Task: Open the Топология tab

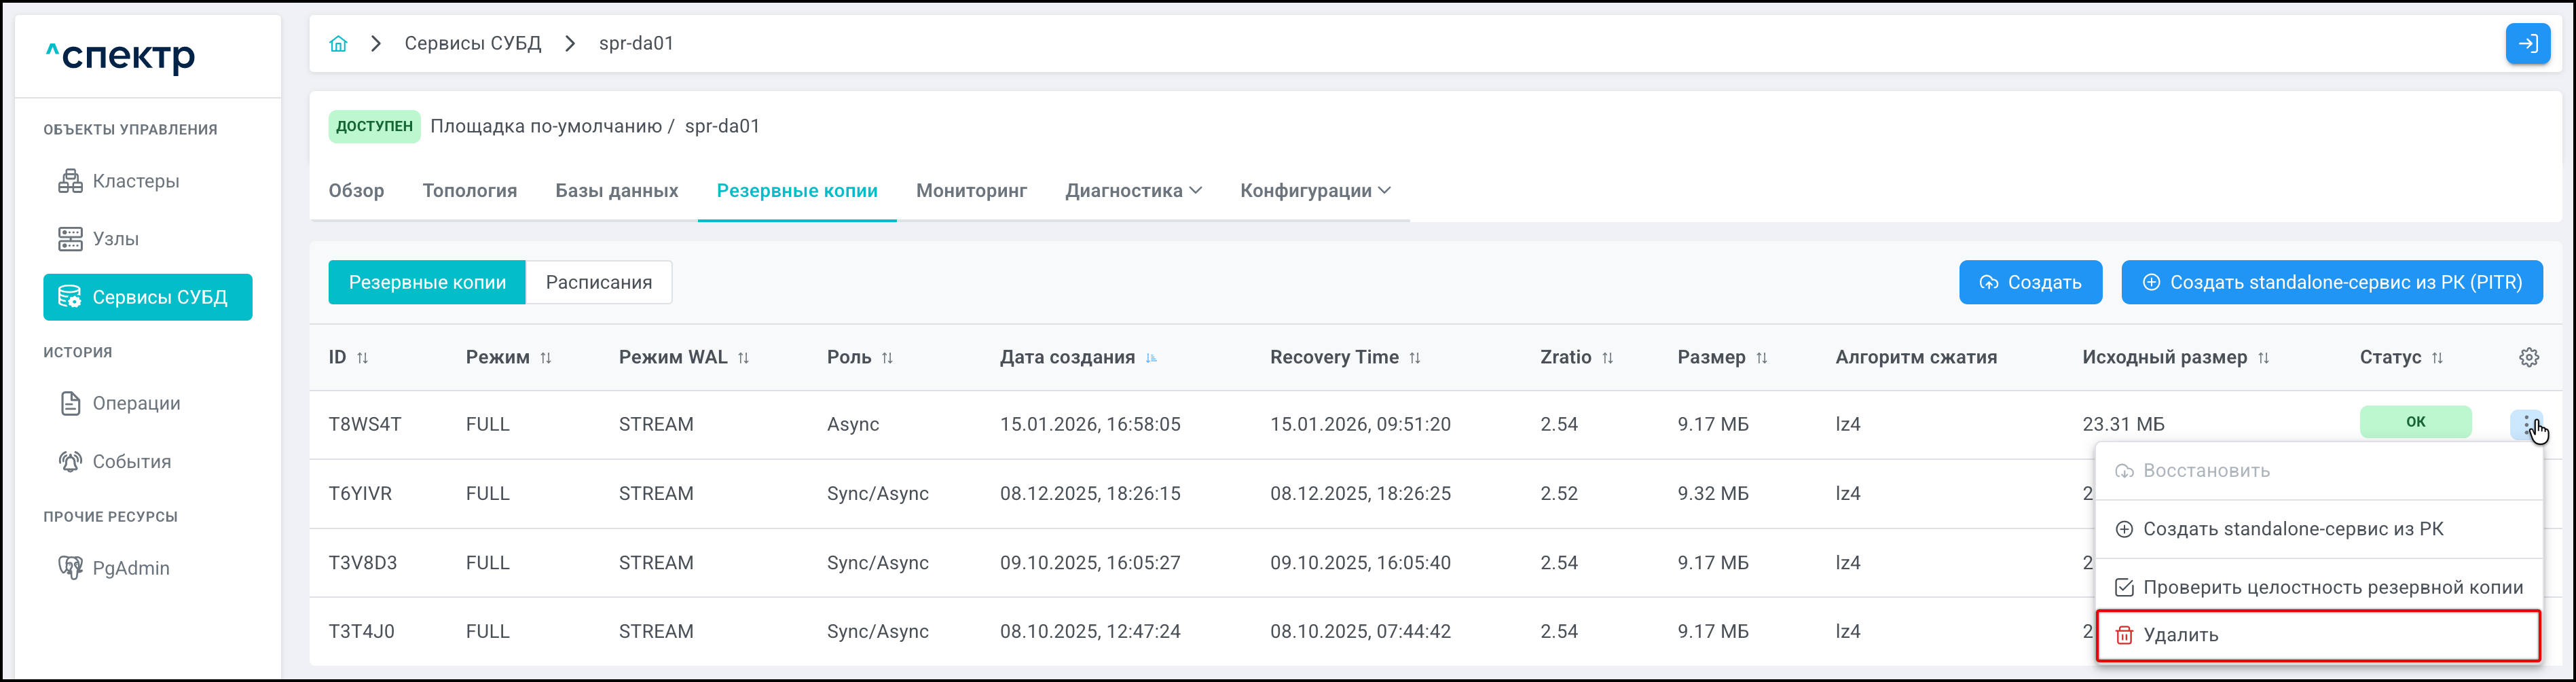Action: 469,191
